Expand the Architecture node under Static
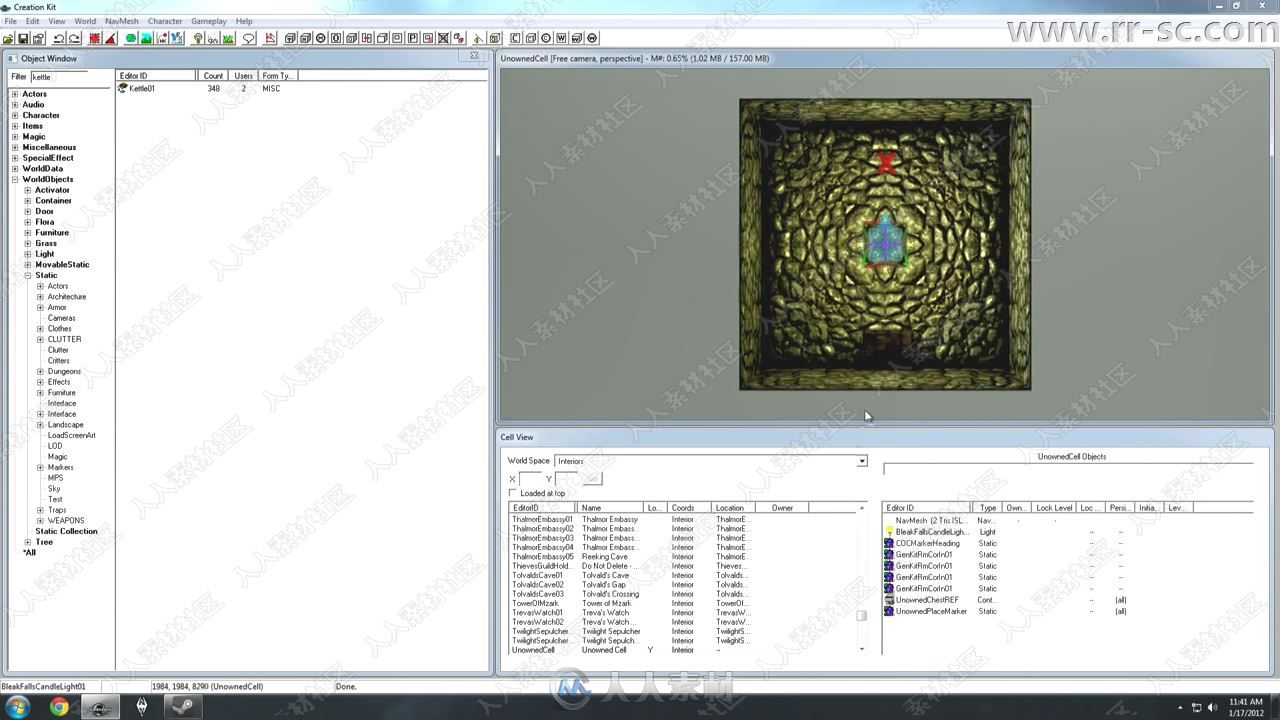 (41, 297)
